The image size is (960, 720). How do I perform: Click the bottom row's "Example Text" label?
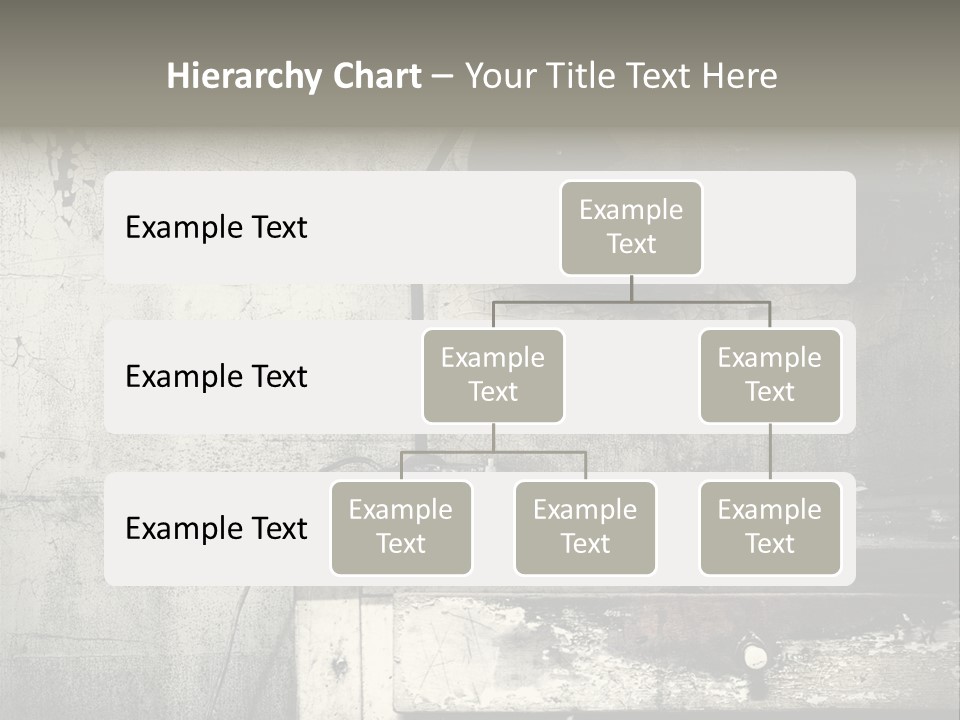[216, 528]
